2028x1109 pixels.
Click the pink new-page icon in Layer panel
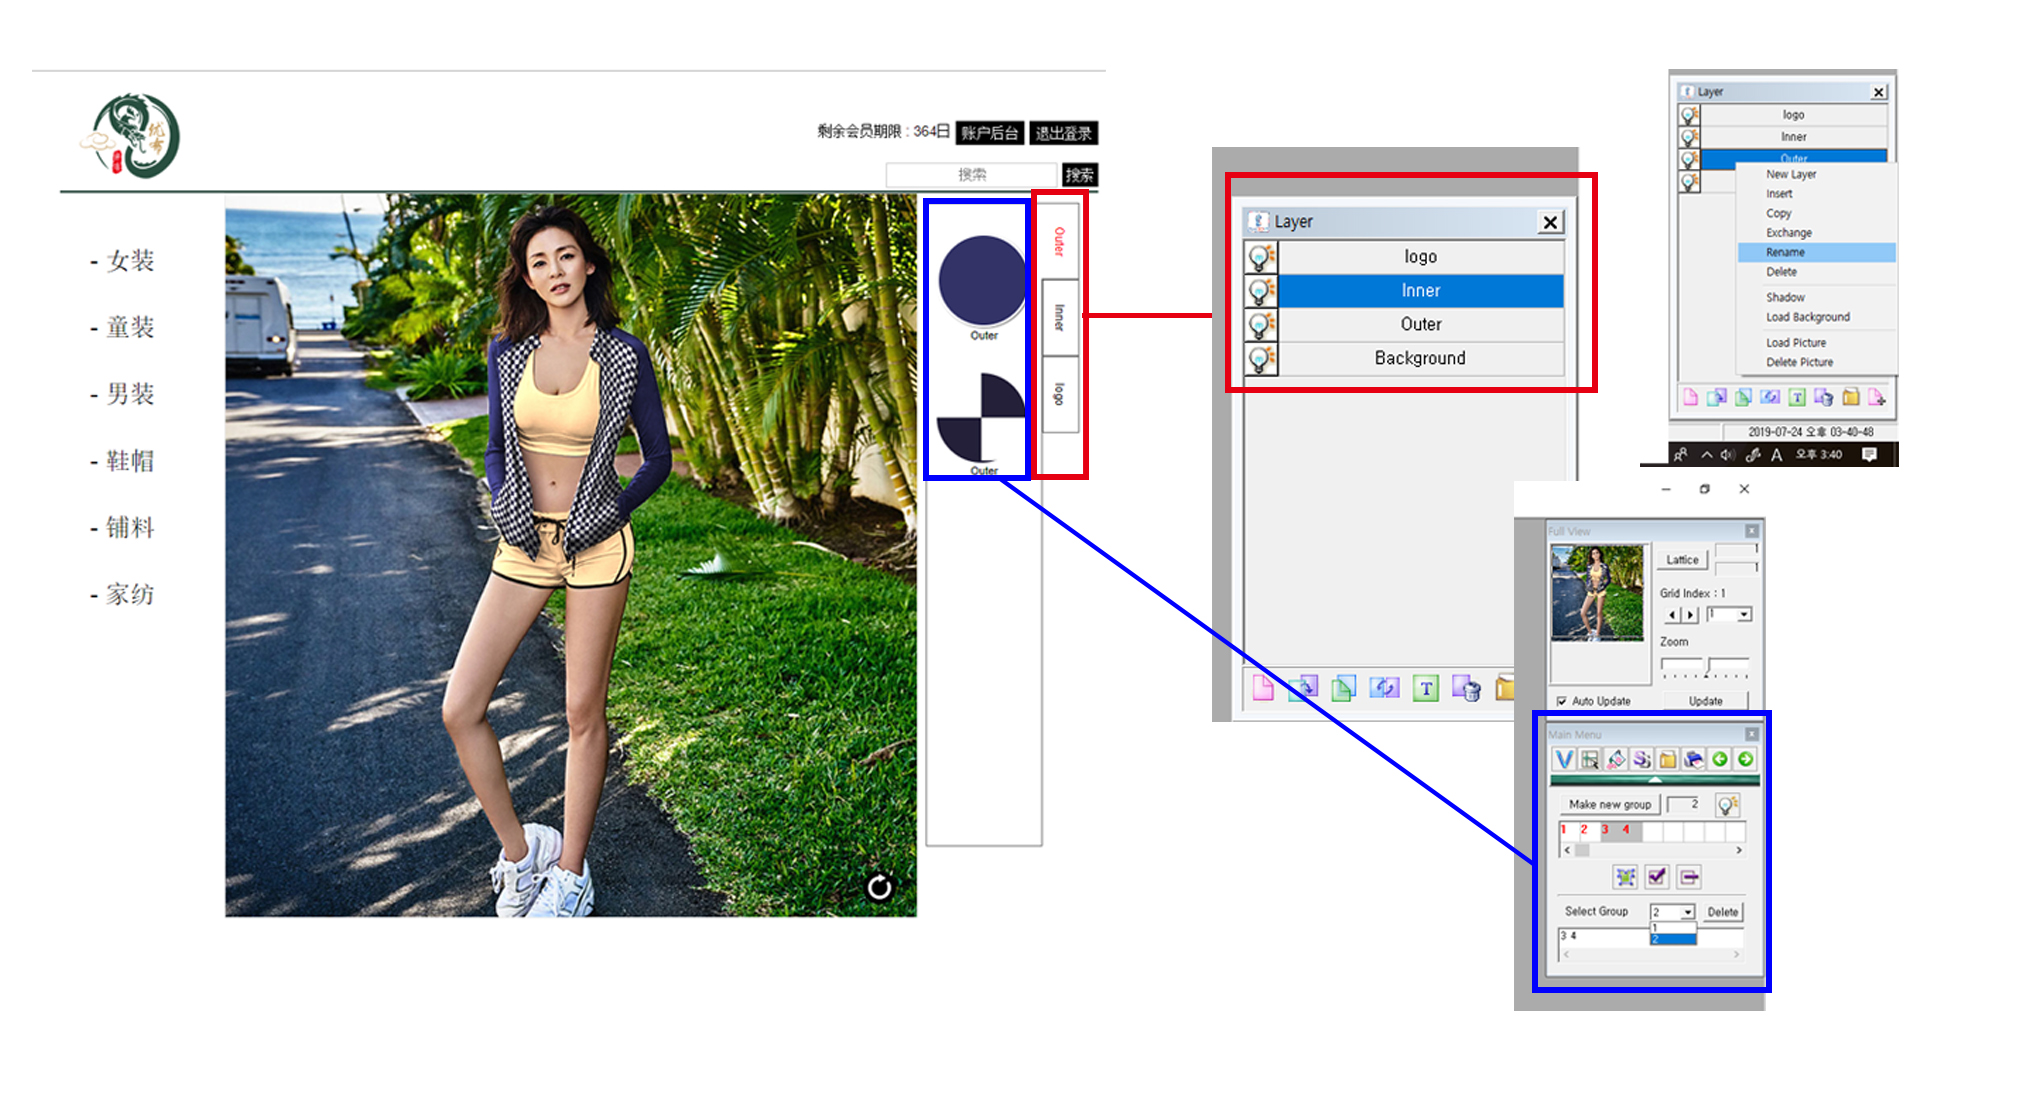[x=1263, y=688]
